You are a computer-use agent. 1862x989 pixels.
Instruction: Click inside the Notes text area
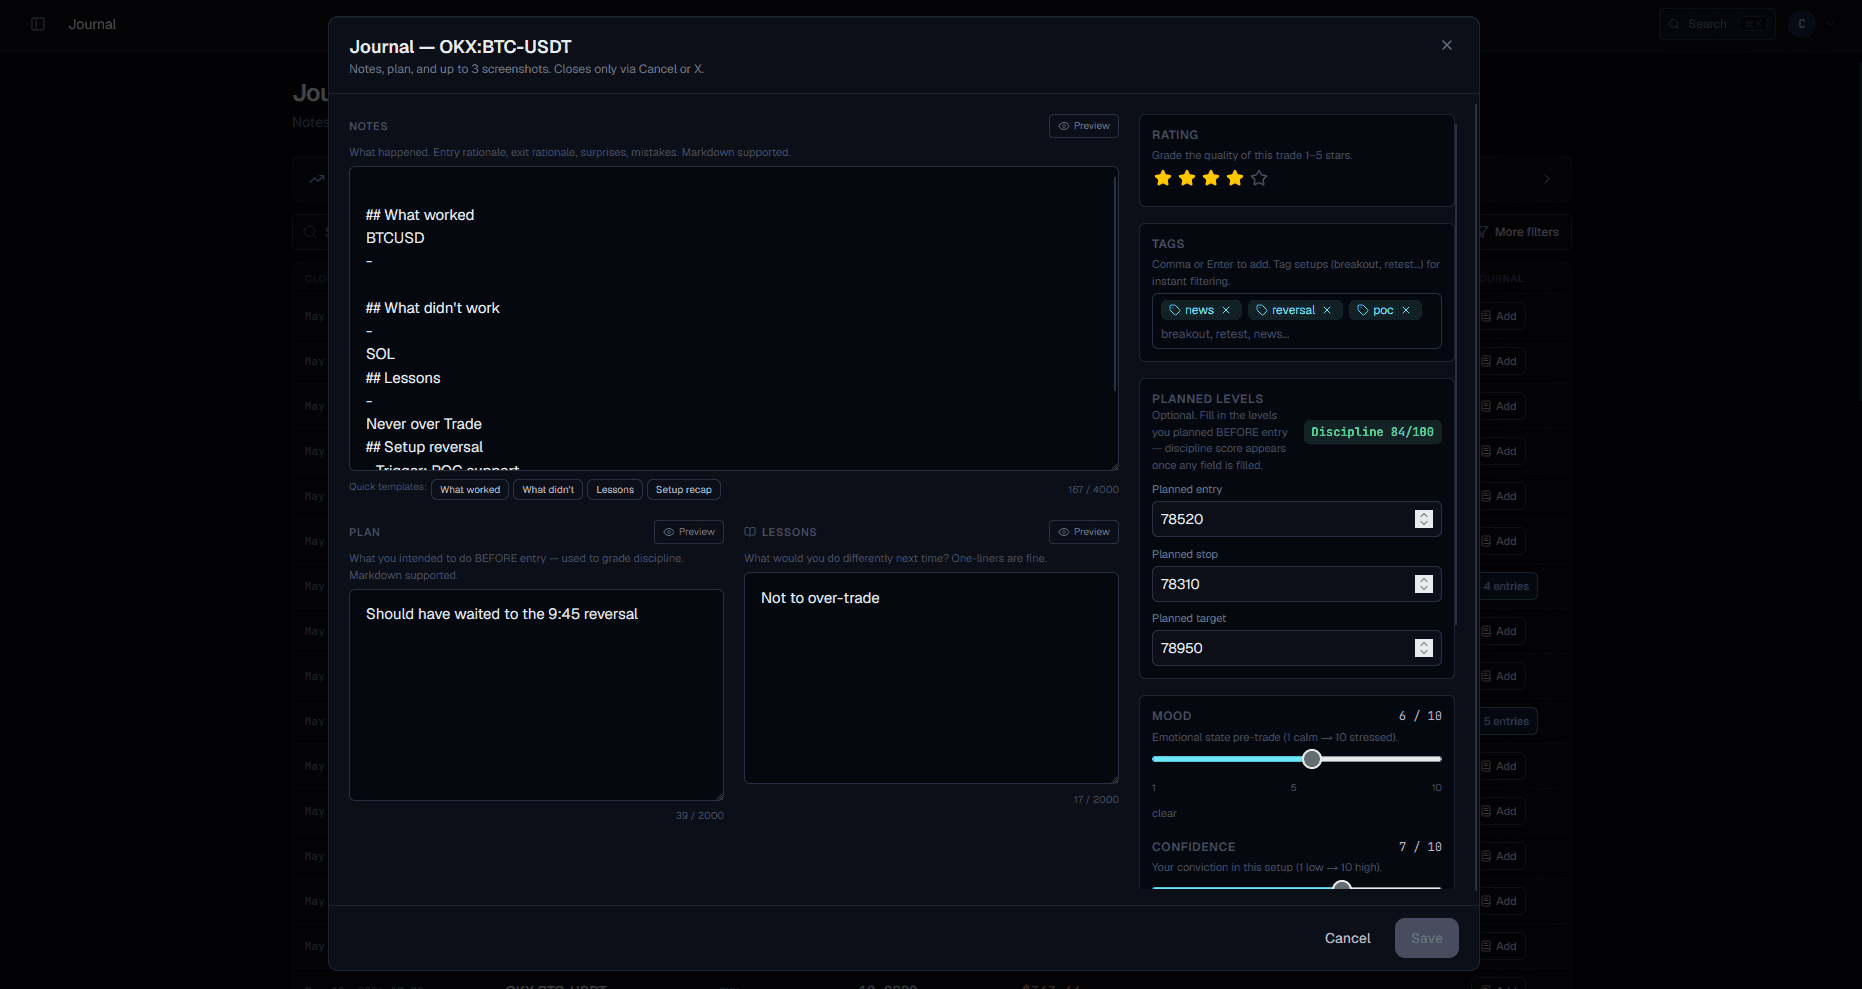[733, 318]
